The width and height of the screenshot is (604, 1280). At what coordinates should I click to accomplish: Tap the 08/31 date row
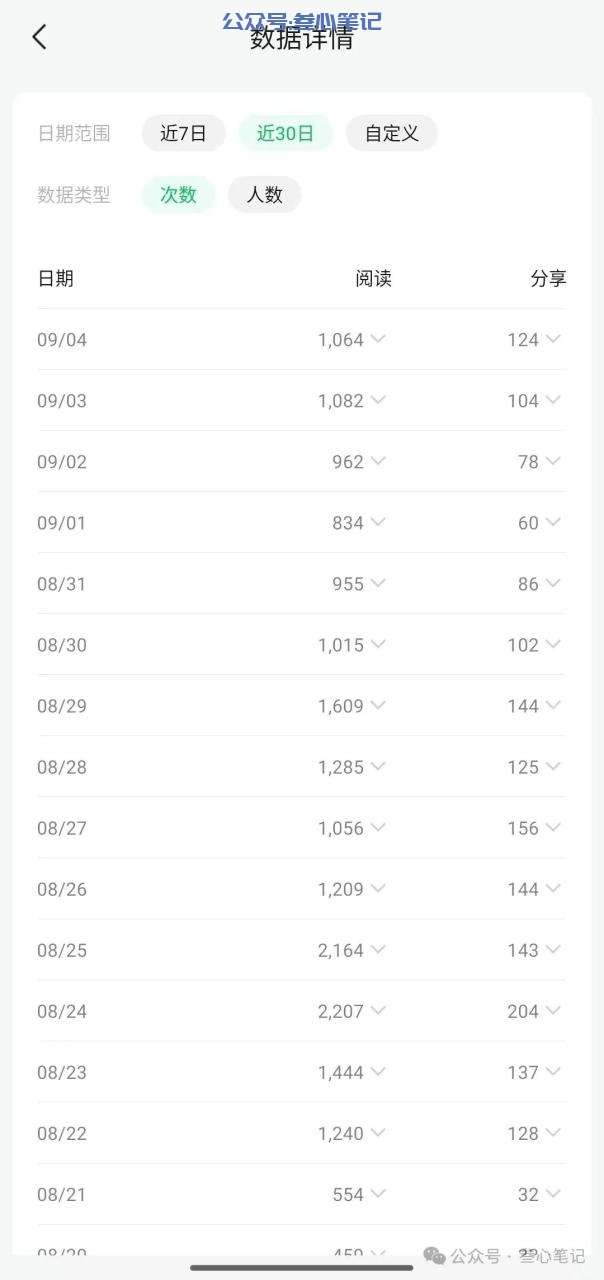click(x=302, y=583)
